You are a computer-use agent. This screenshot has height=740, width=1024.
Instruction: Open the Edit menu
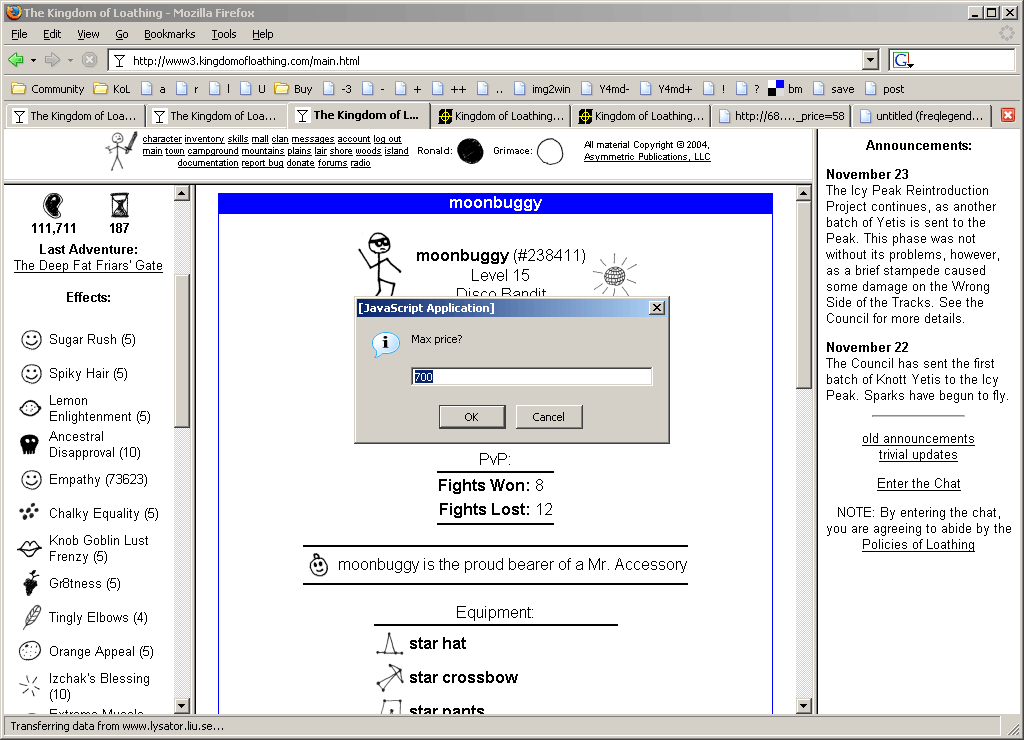coord(52,34)
